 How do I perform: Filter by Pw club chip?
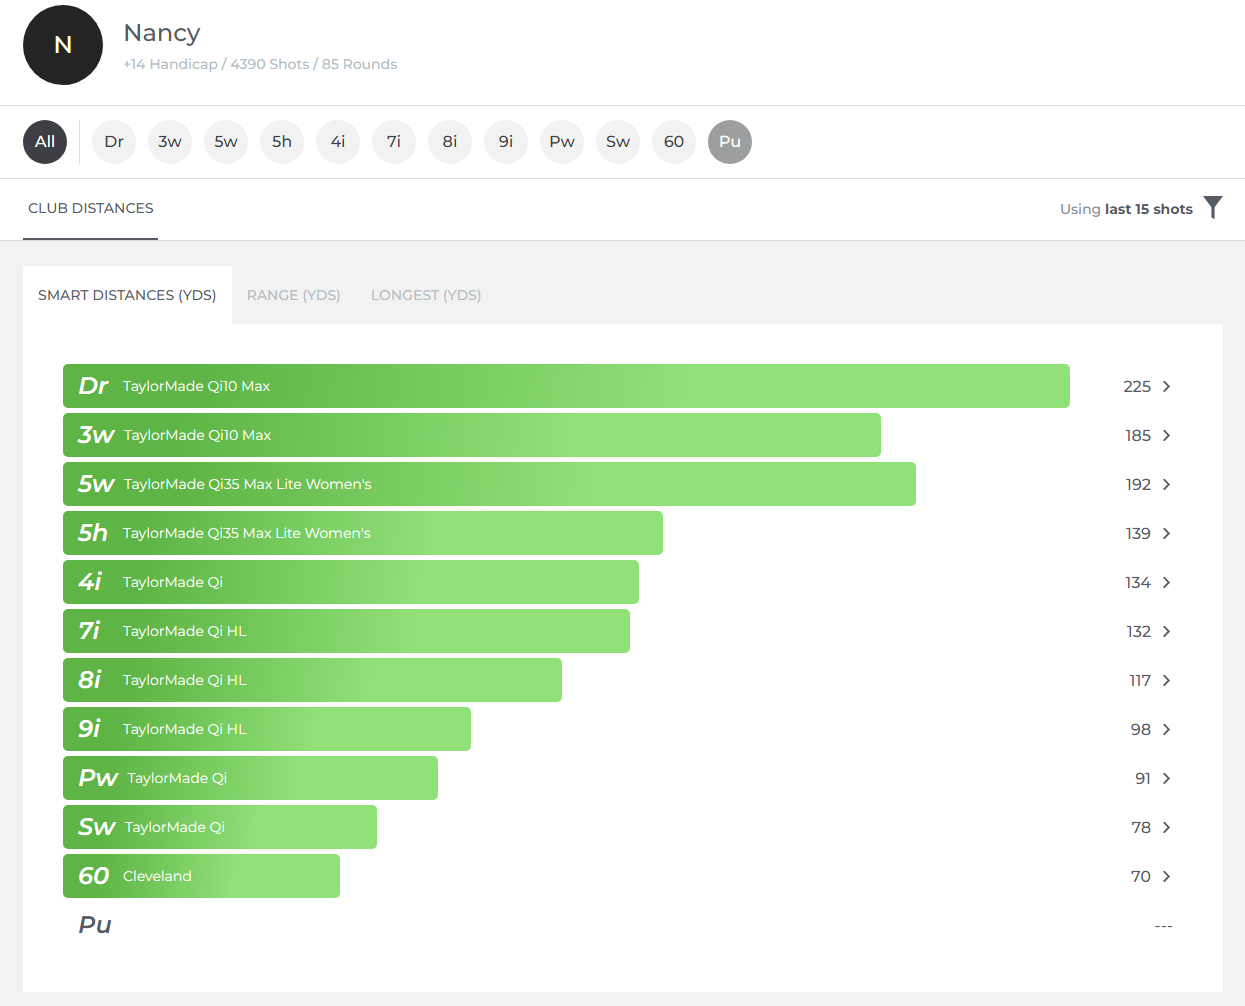coord(562,142)
